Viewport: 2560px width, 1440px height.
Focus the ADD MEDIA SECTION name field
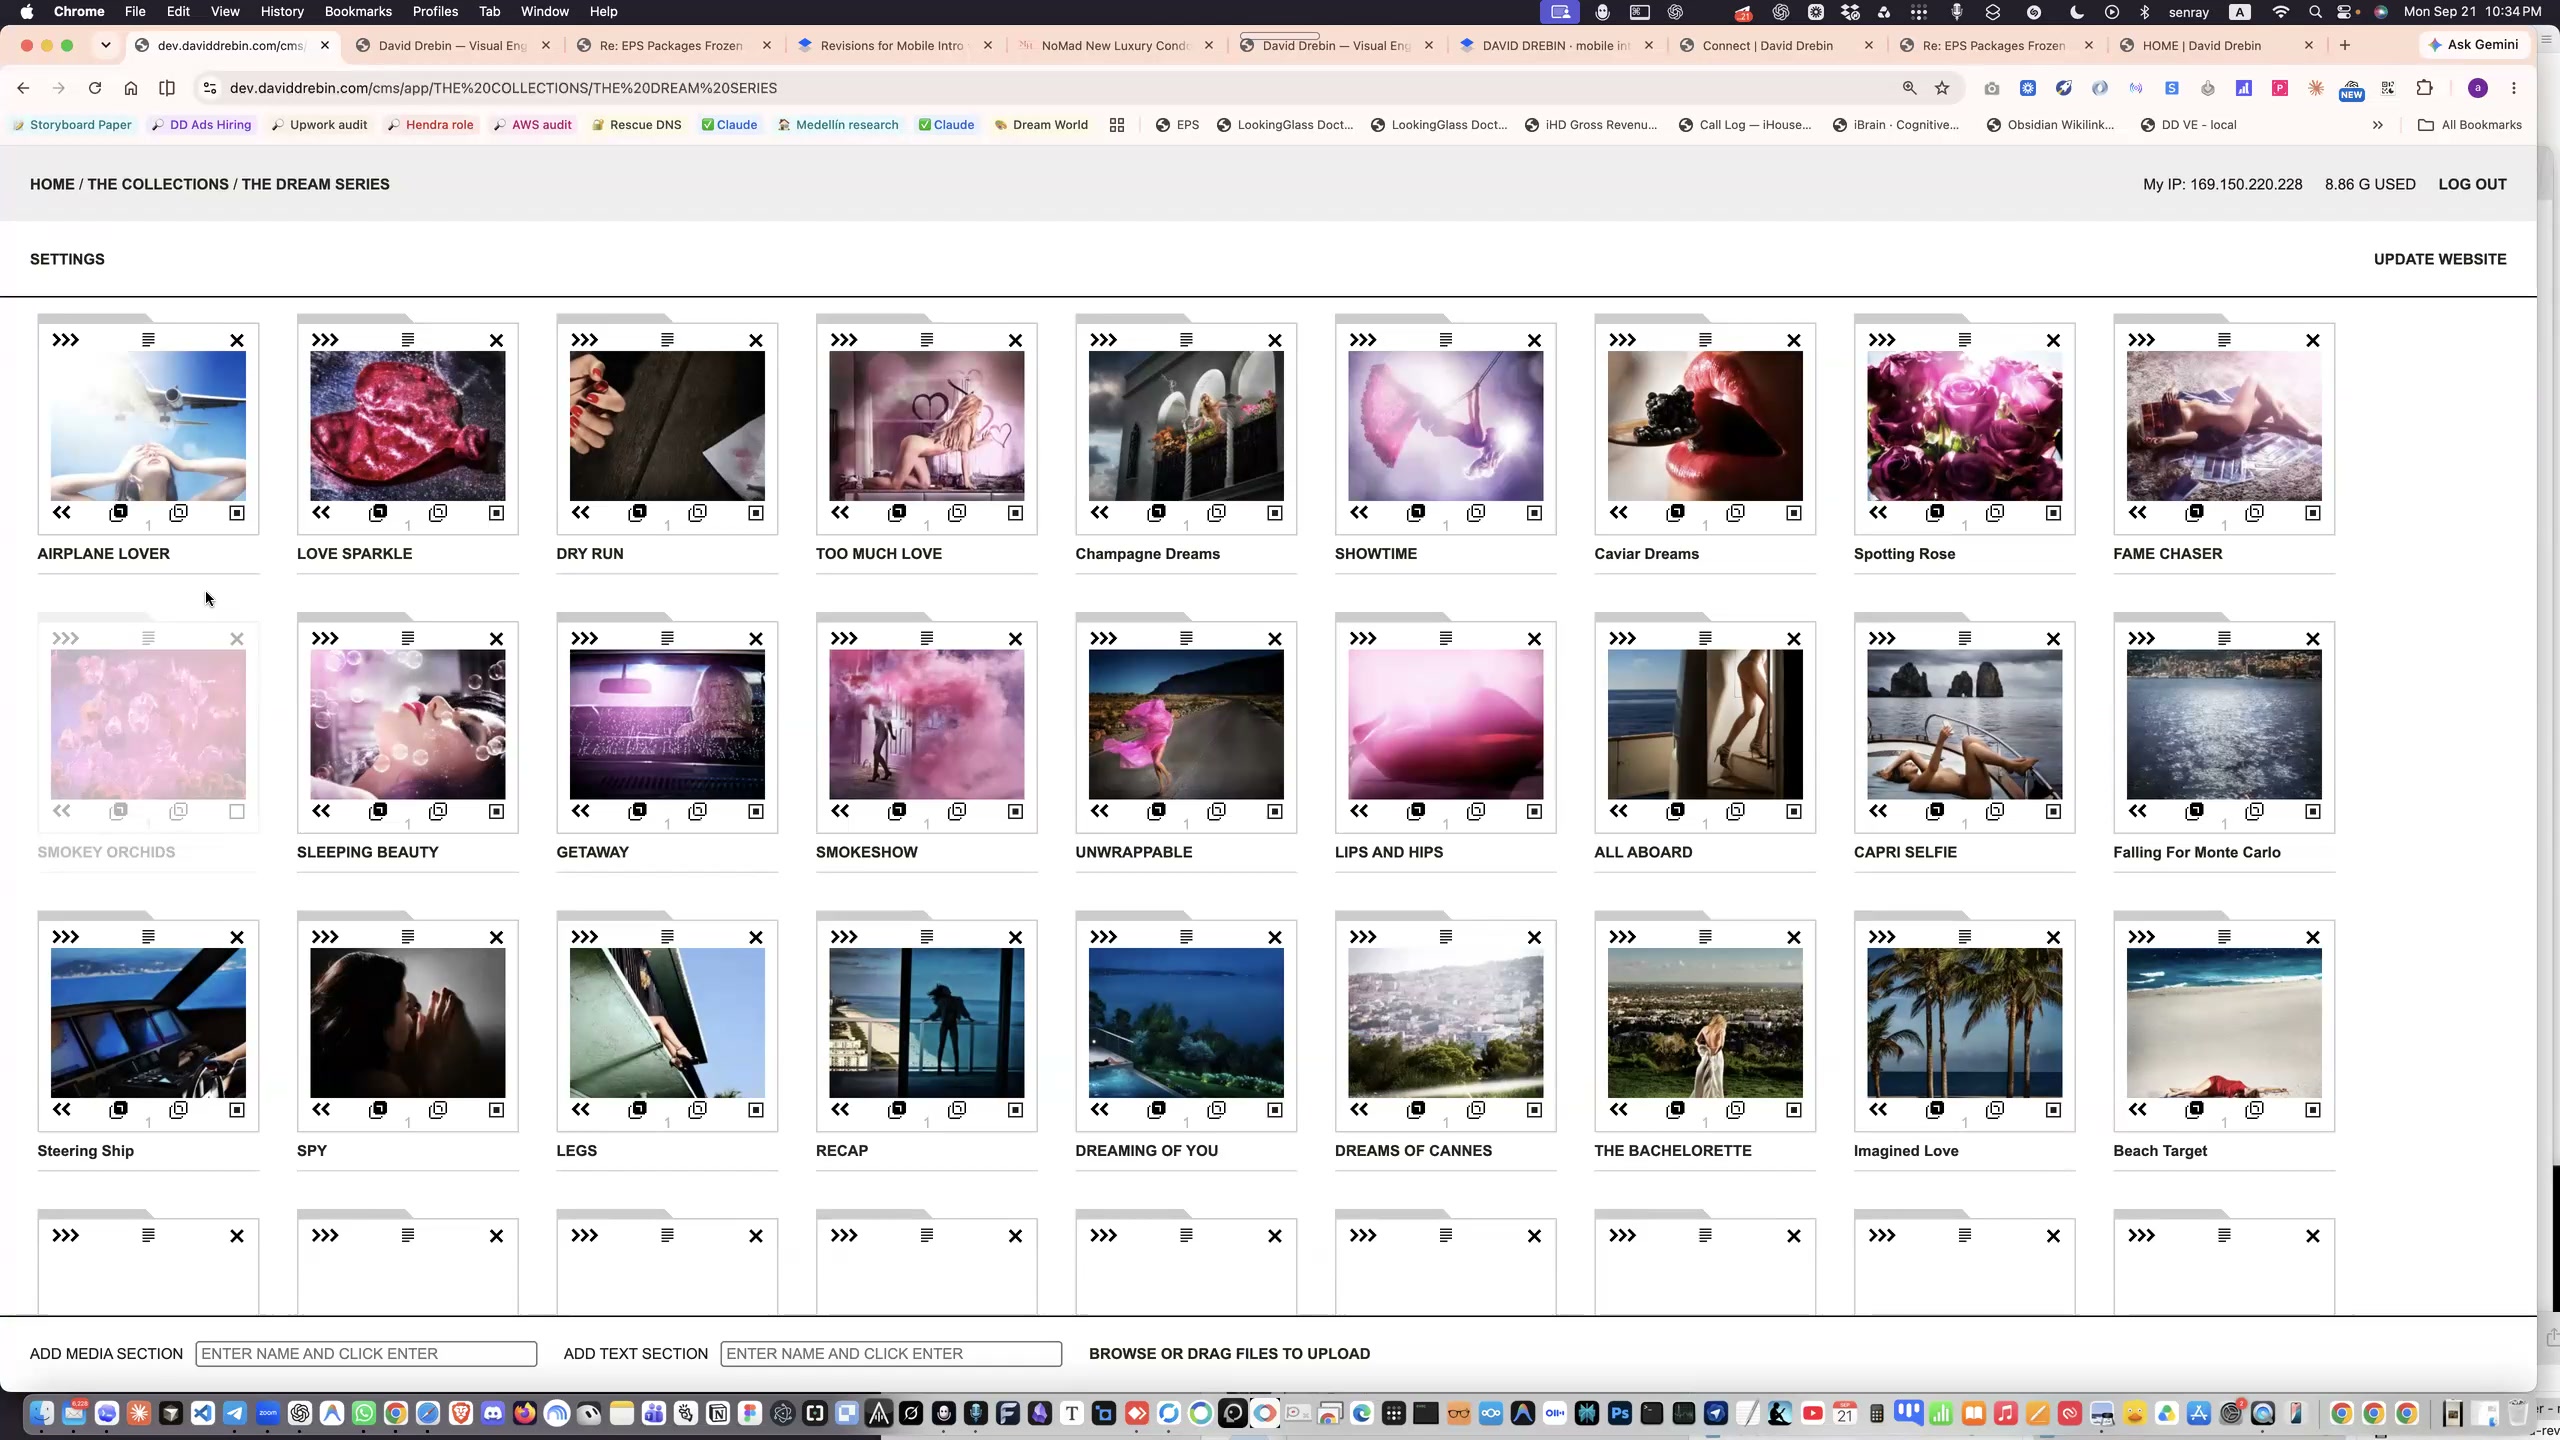coord(366,1354)
